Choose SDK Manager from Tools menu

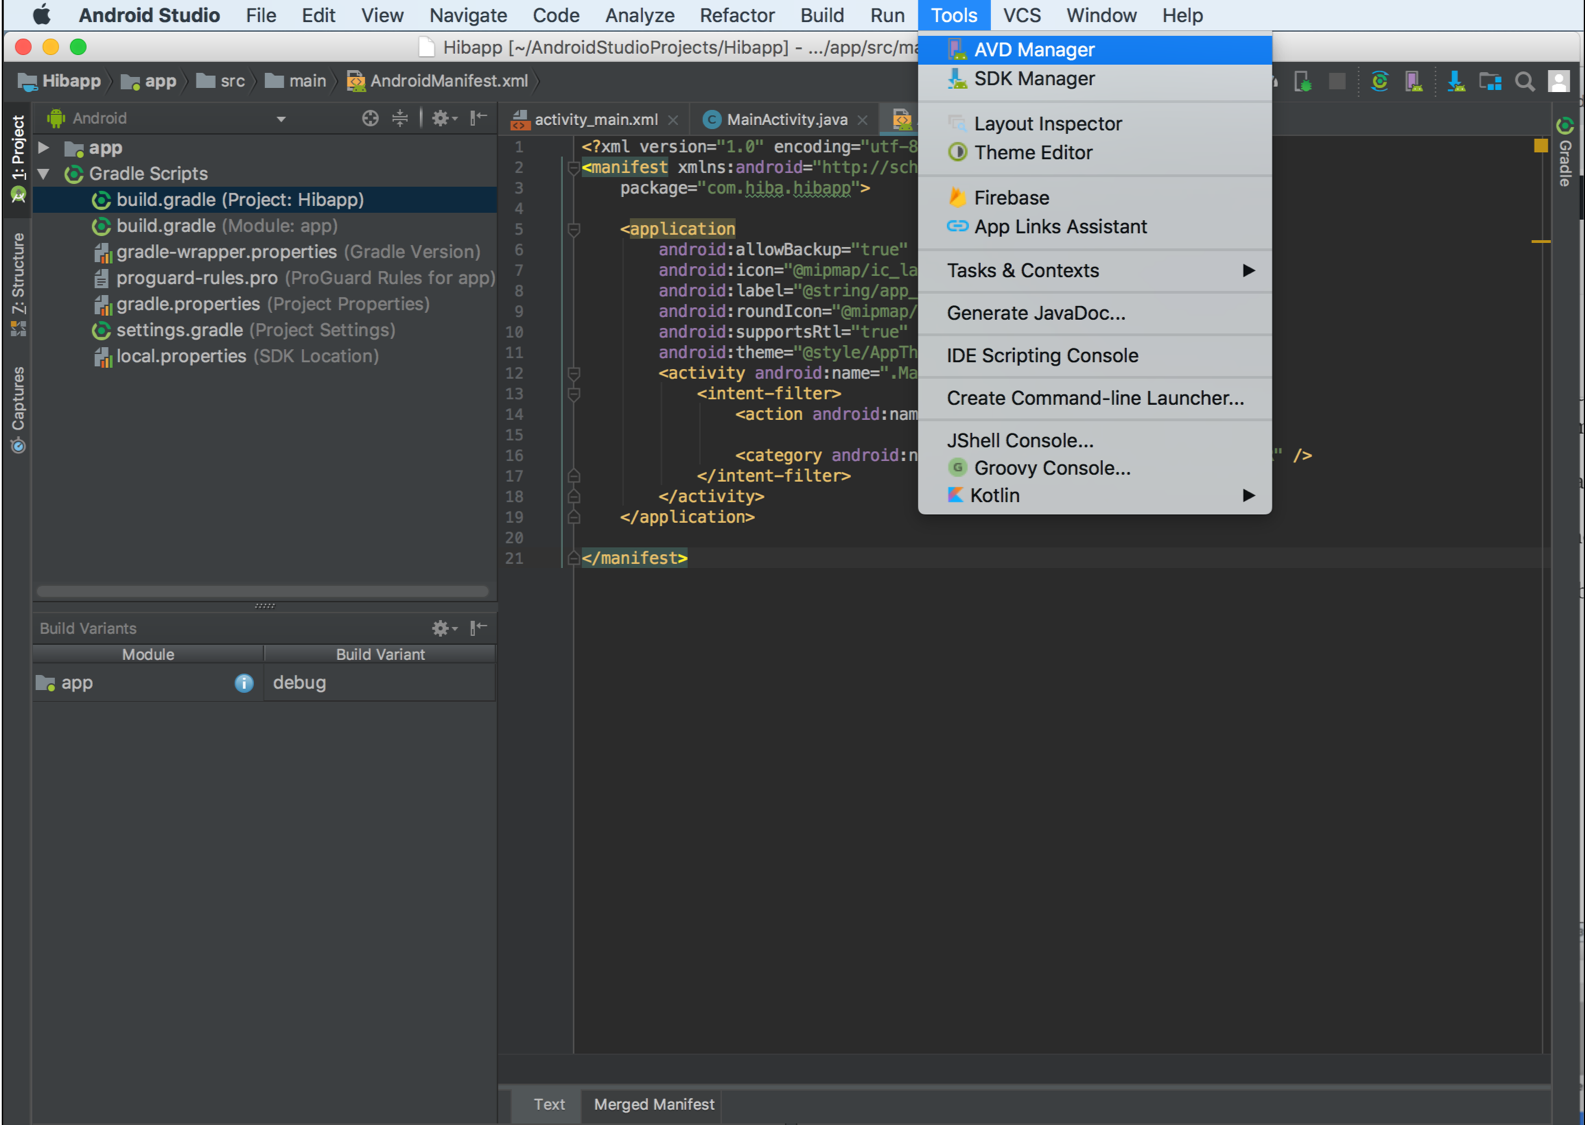[1095, 79]
